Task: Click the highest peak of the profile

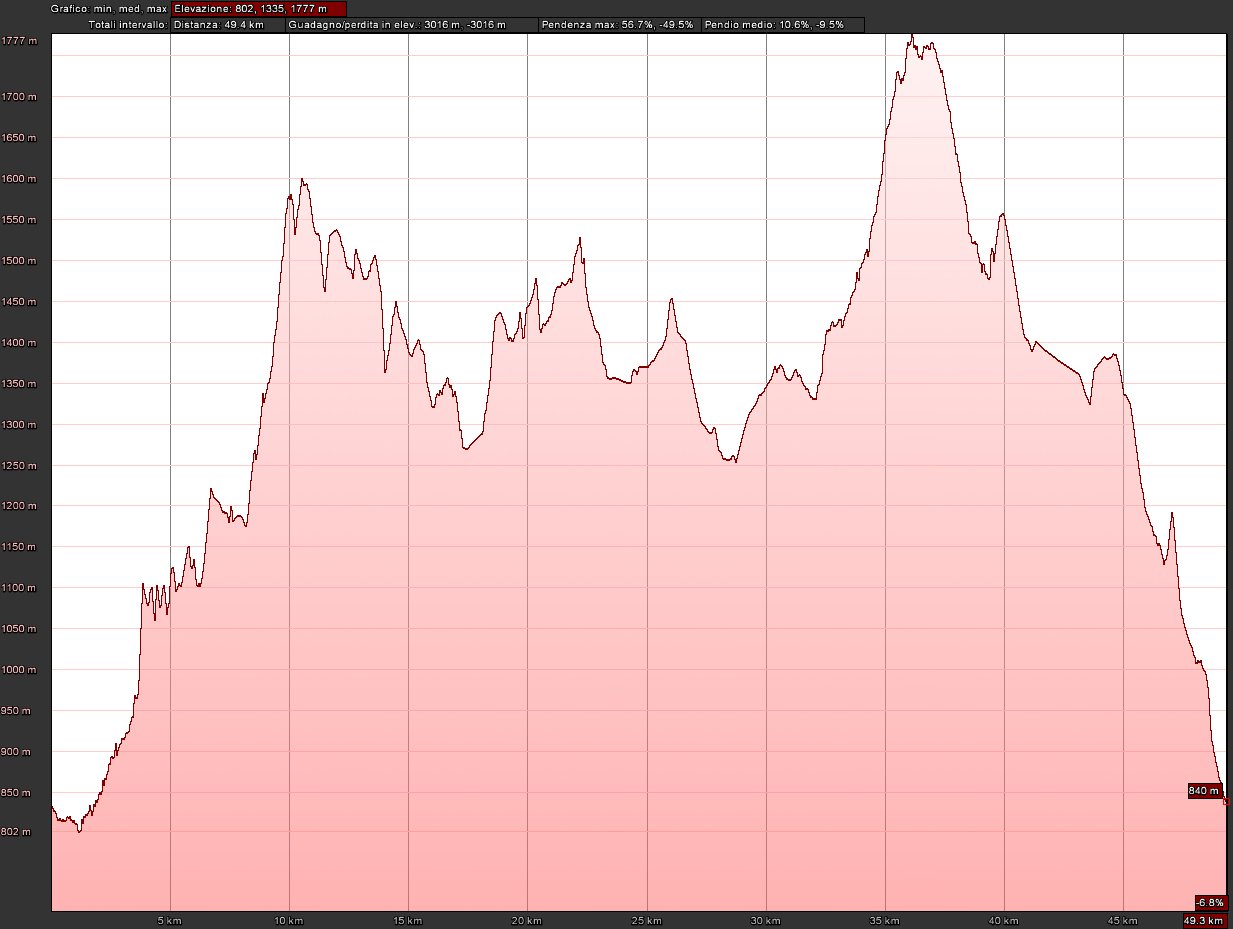Action: (911, 36)
